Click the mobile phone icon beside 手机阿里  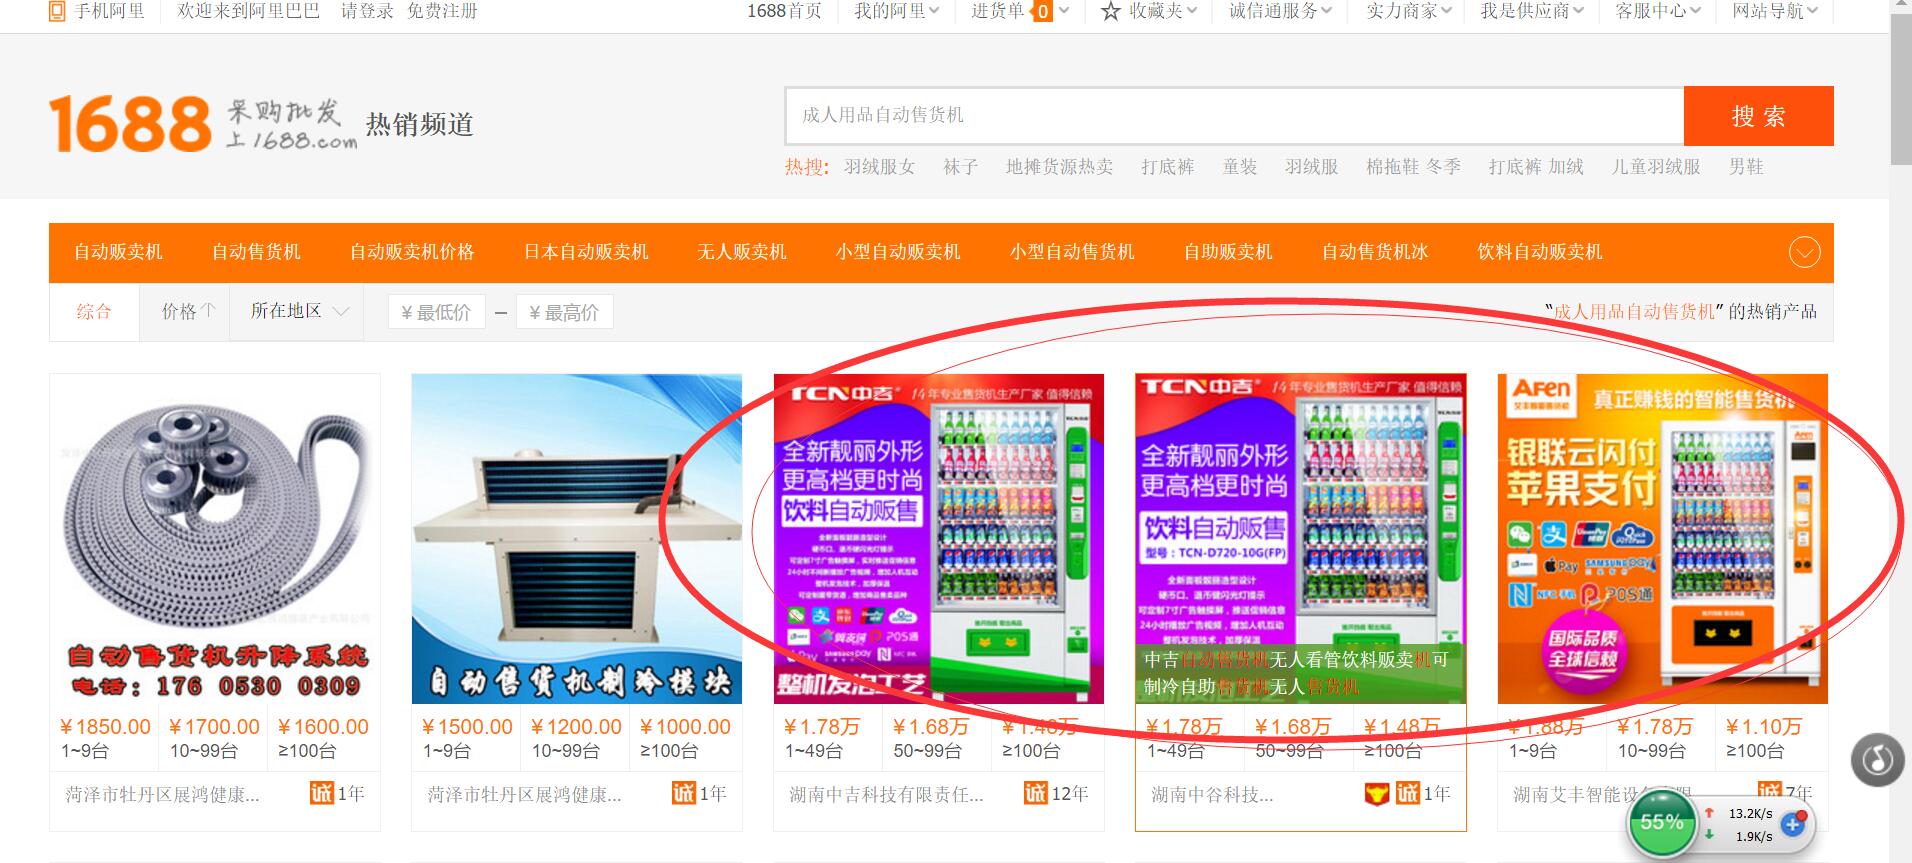58,11
